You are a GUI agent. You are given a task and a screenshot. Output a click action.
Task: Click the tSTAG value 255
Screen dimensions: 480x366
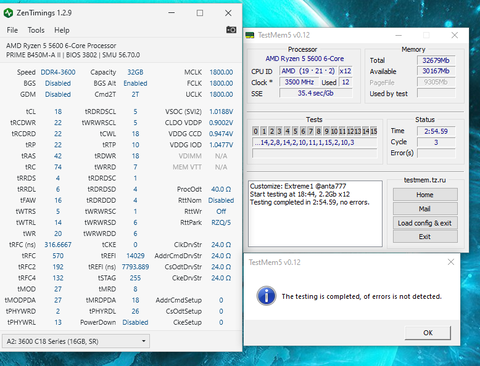(135, 278)
